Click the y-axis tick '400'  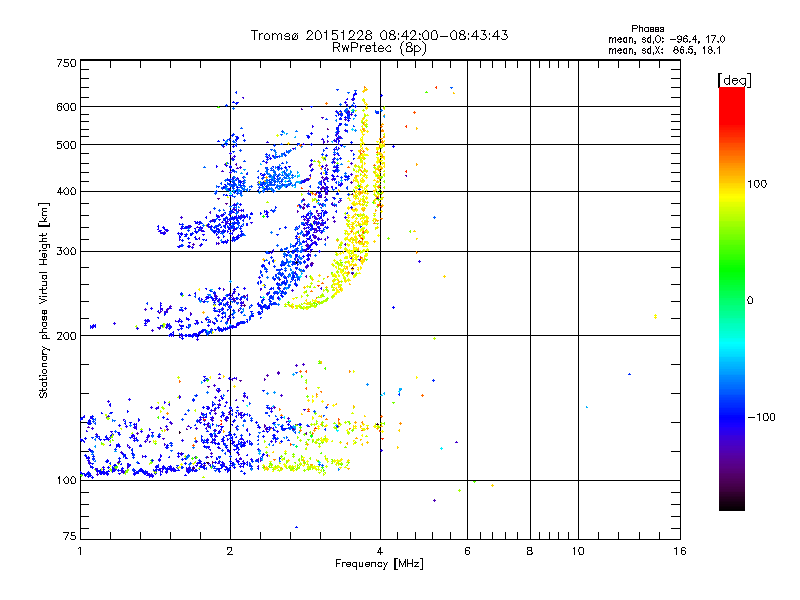(66, 192)
